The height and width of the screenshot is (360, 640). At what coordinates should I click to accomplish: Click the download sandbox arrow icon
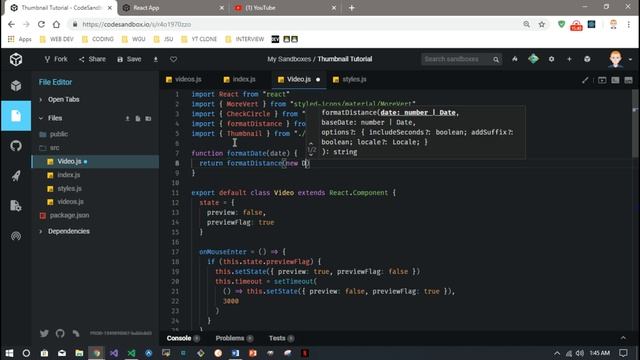click(x=156, y=60)
